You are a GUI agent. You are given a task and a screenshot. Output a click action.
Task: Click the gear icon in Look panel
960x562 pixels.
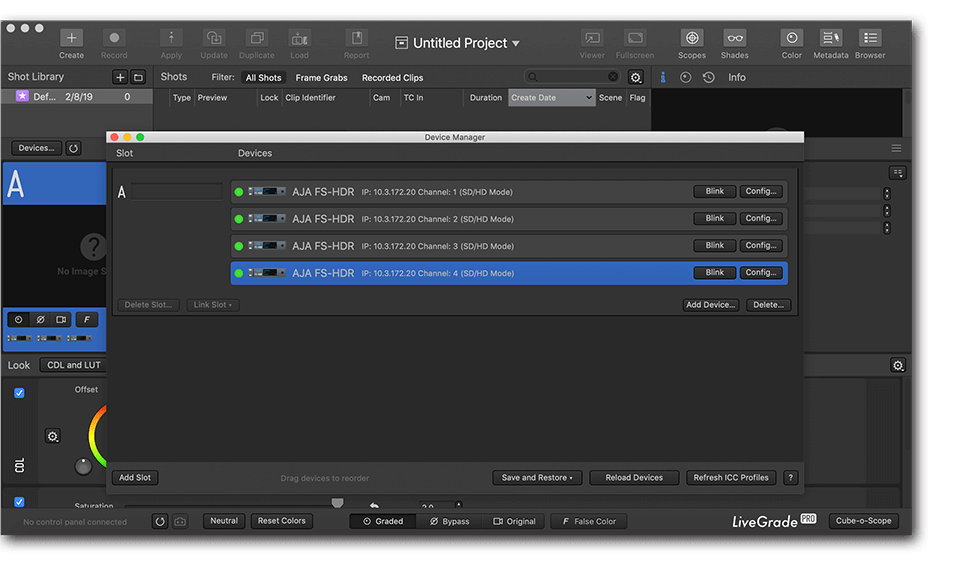pos(898,366)
